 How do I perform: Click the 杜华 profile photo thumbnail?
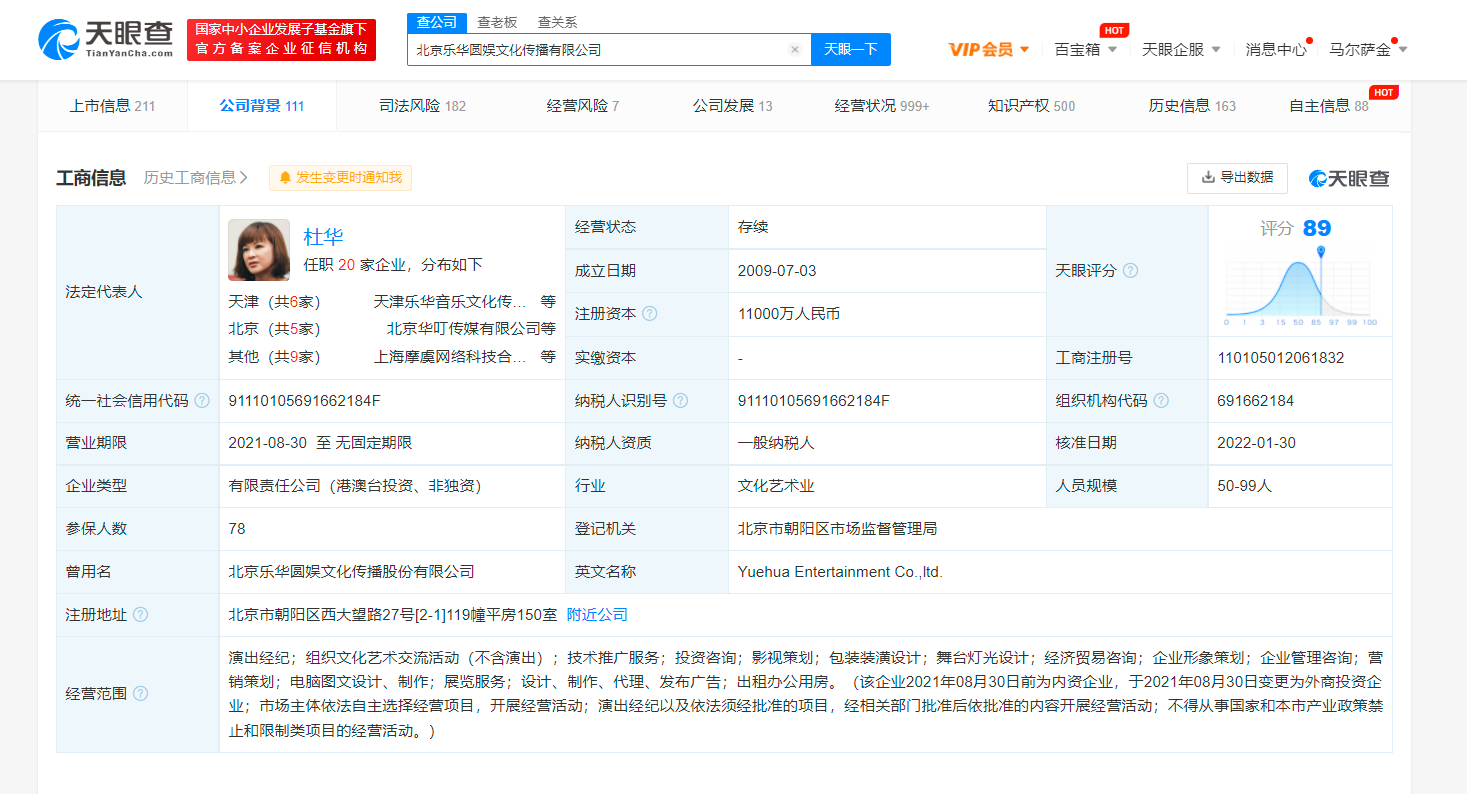(258, 250)
